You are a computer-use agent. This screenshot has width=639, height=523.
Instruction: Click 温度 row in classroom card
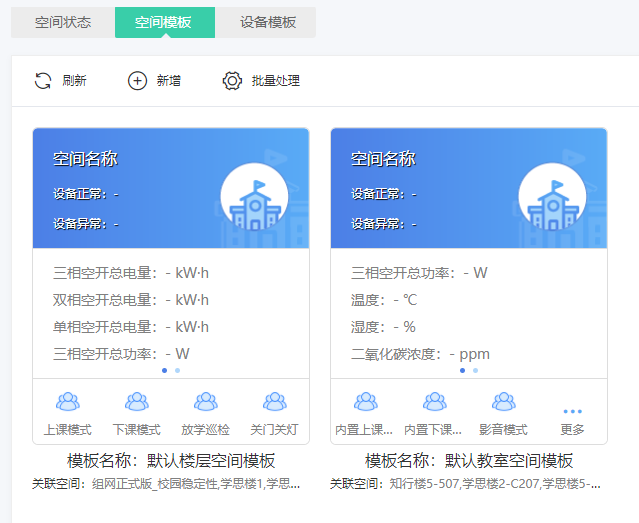(x=384, y=300)
